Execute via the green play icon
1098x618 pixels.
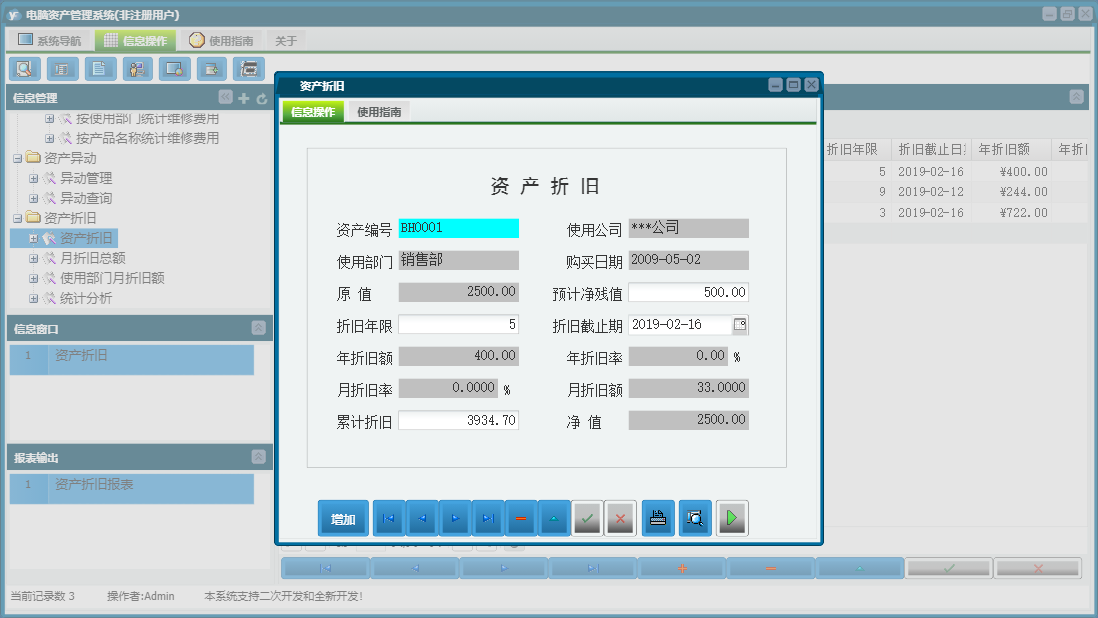[x=731, y=518]
